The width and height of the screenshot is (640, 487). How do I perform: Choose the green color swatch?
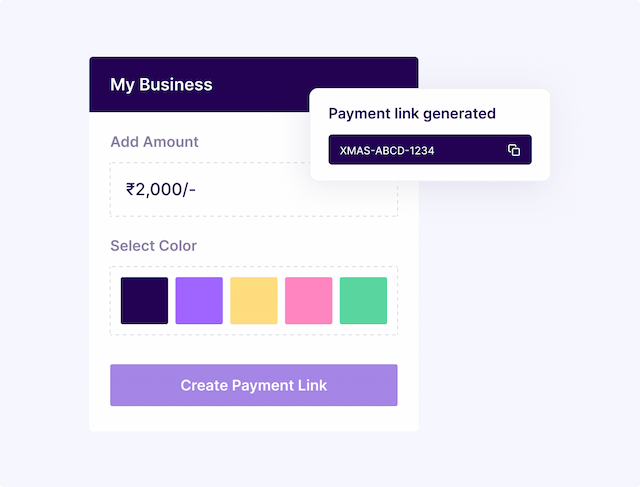(x=363, y=301)
